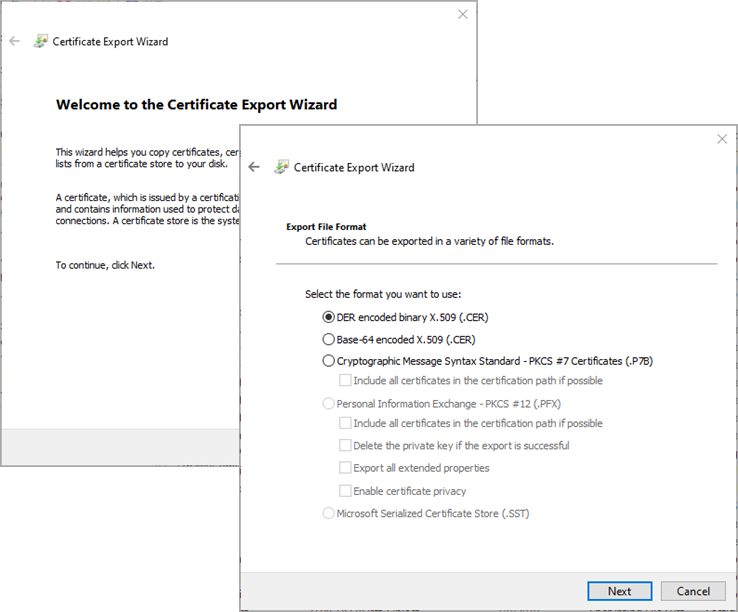The image size is (738, 612).
Task: Go back using the front wizard's back arrow
Action: tap(254, 167)
